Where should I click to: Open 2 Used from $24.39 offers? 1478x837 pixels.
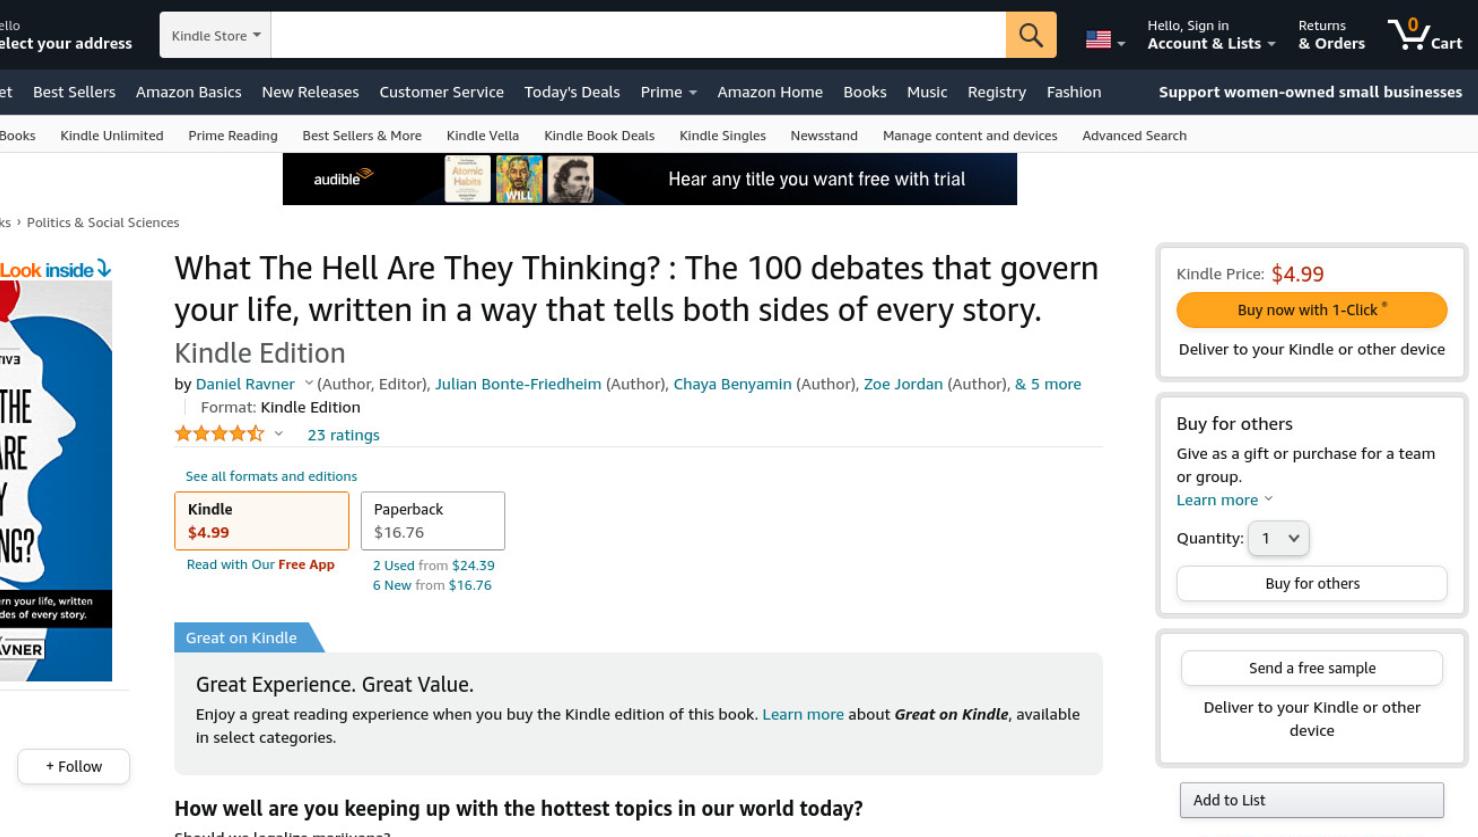(433, 565)
